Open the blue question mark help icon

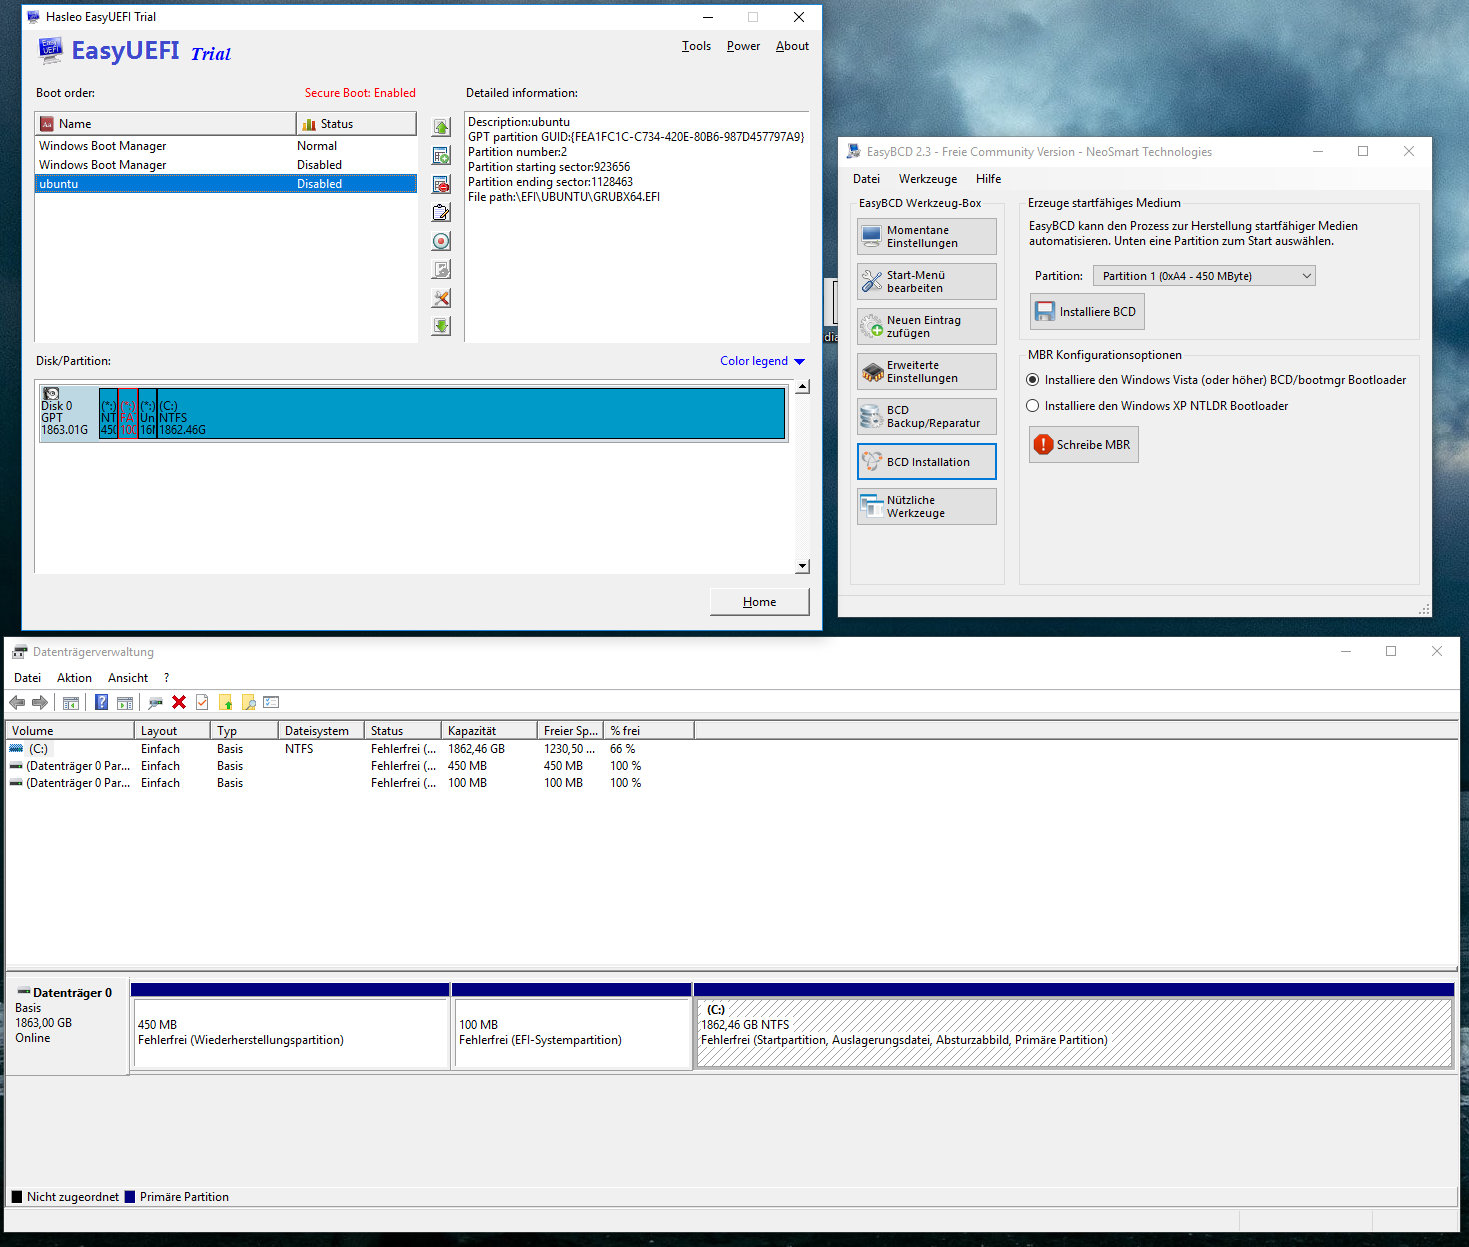pyautogui.click(x=101, y=702)
